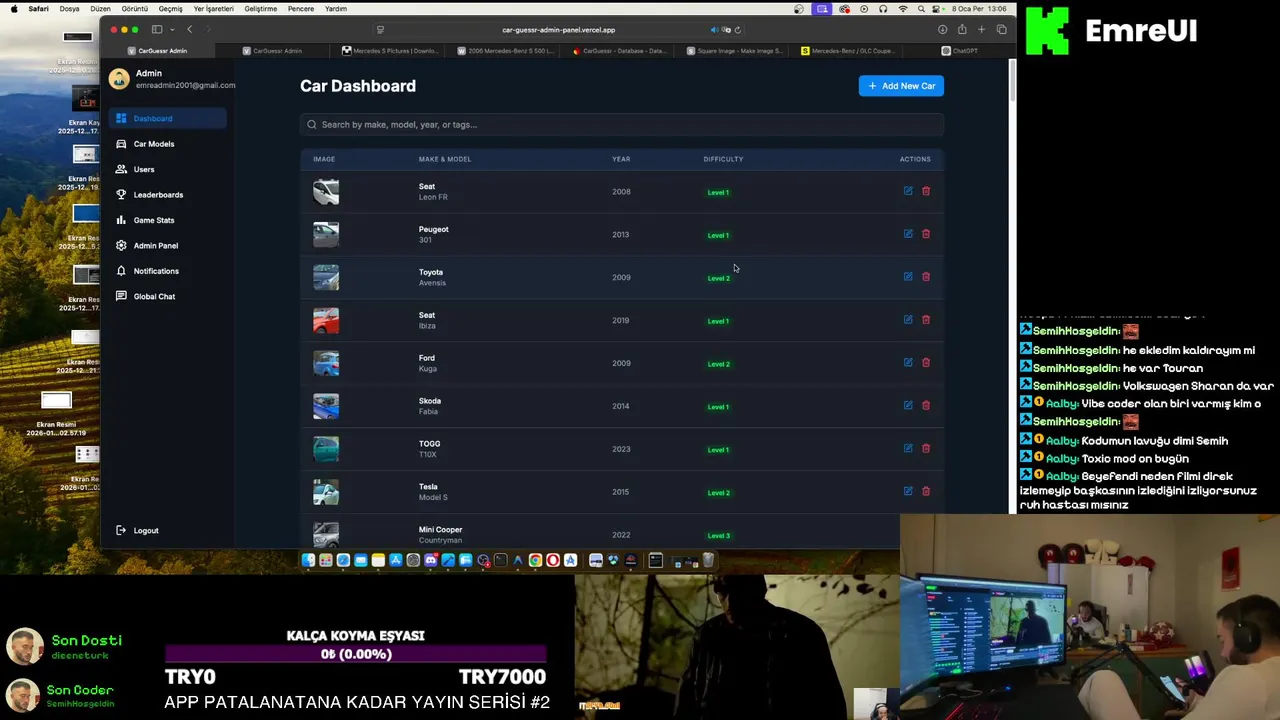
Task: Open the TOGG T10X thumbnail
Action: (x=326, y=449)
